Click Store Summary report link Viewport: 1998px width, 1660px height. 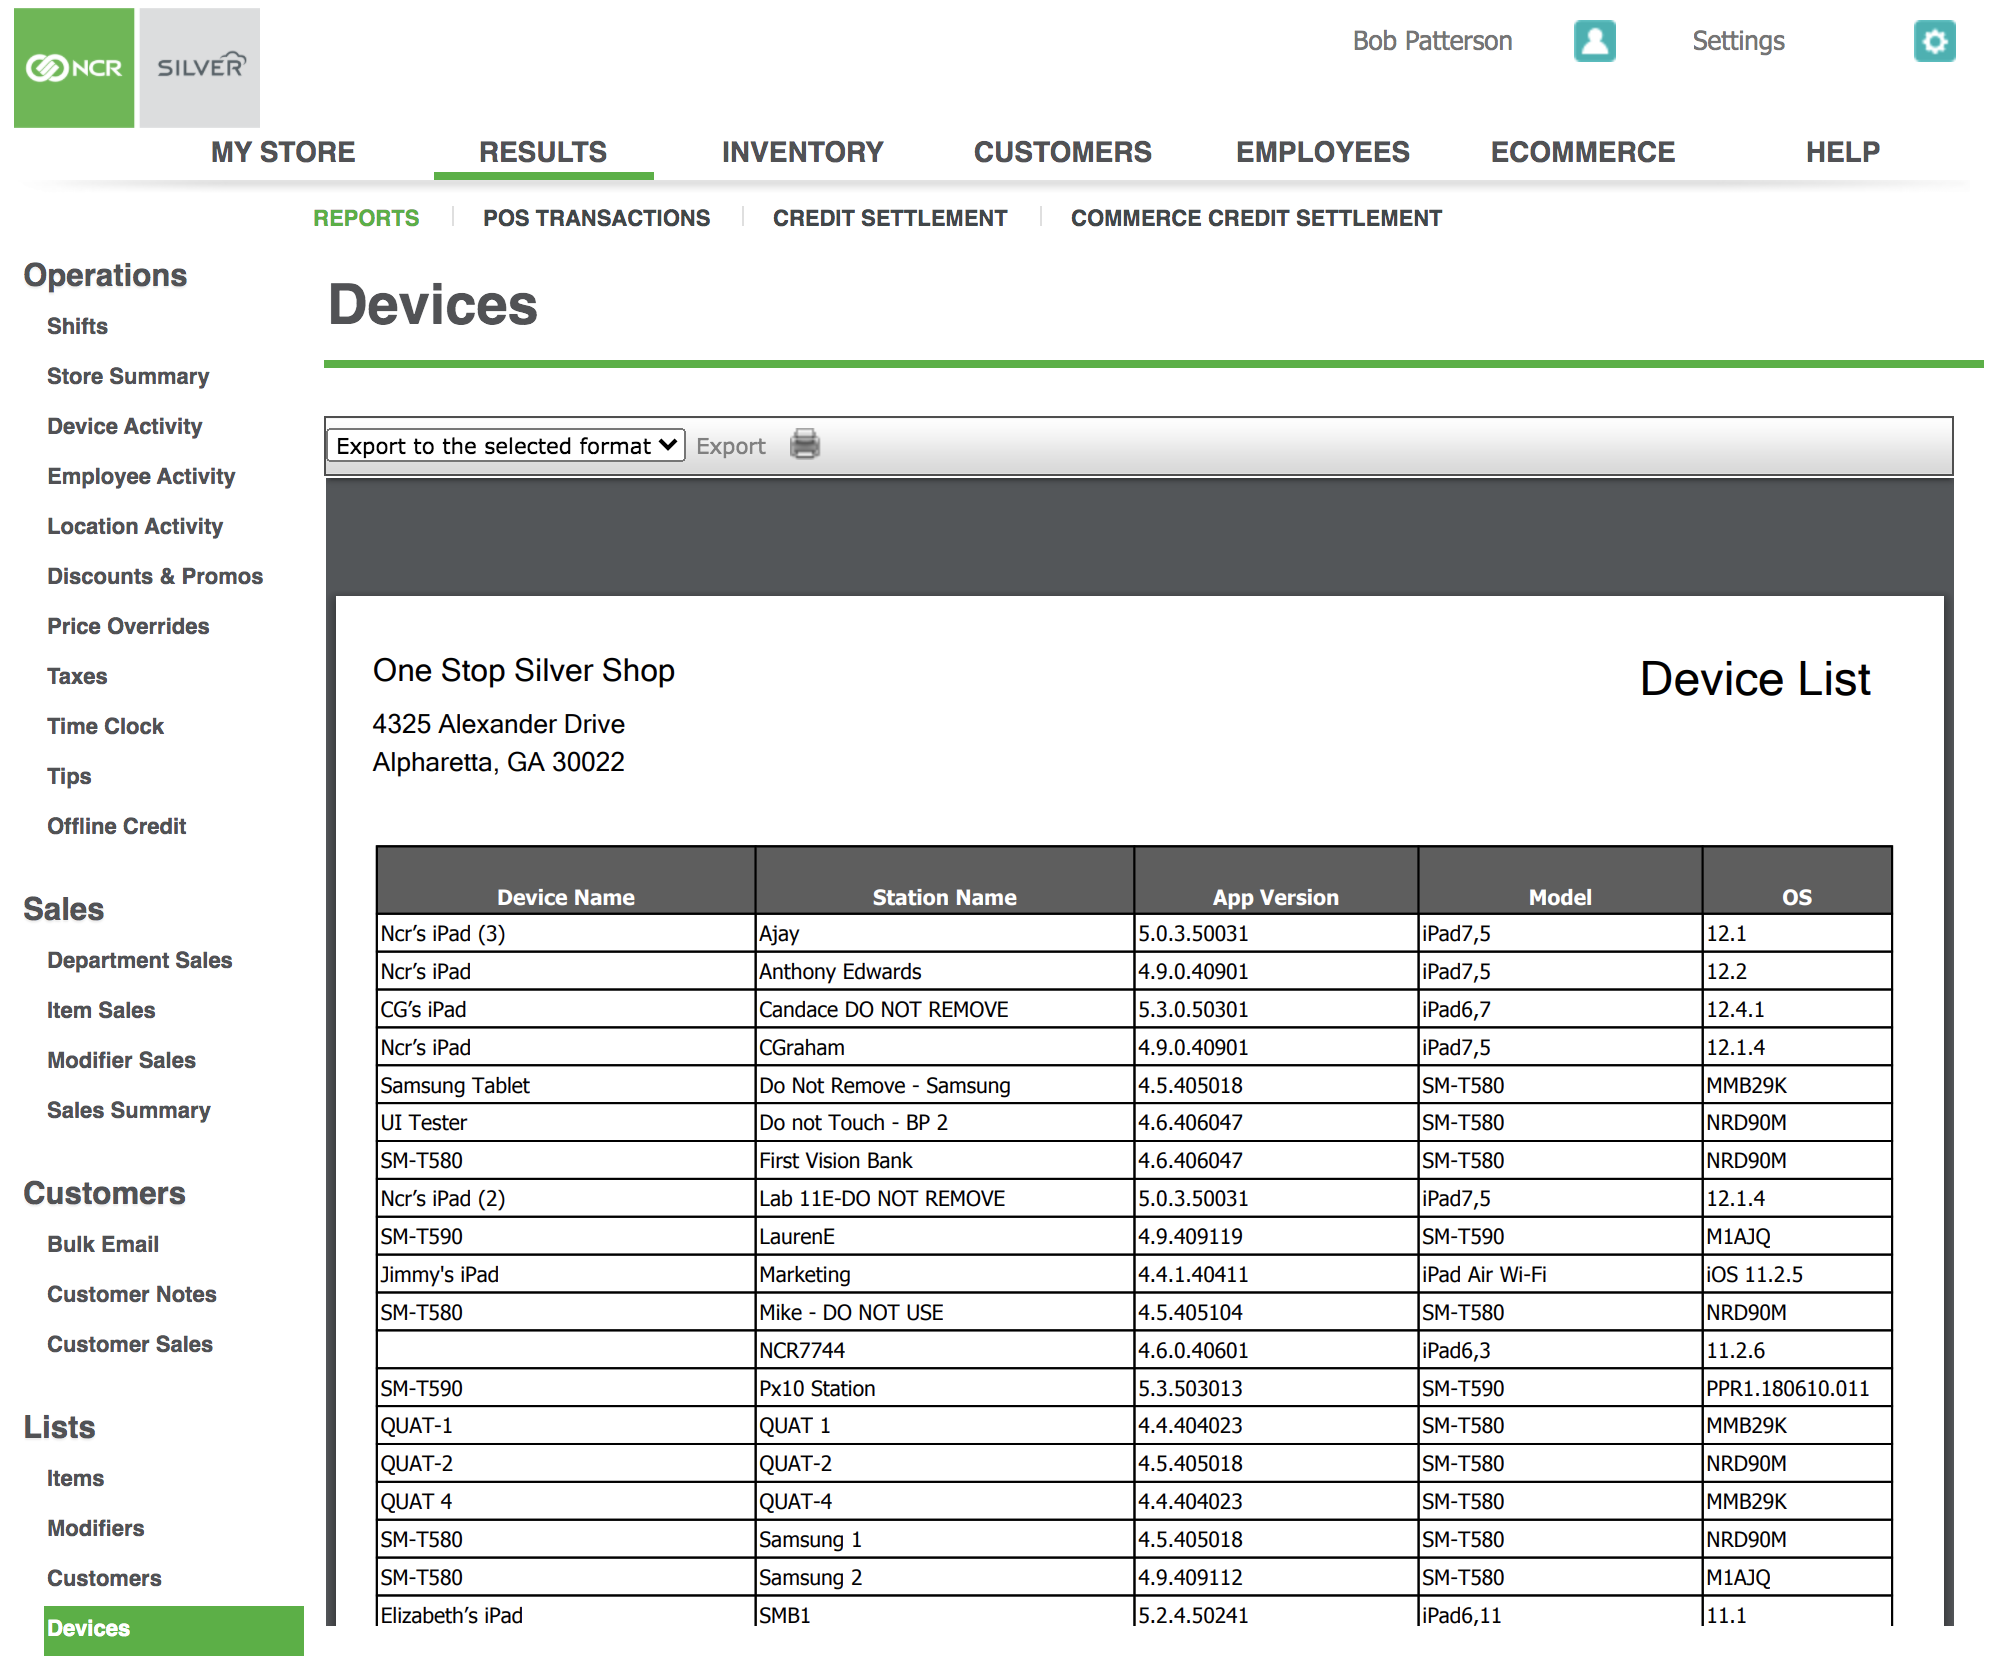[x=129, y=375]
